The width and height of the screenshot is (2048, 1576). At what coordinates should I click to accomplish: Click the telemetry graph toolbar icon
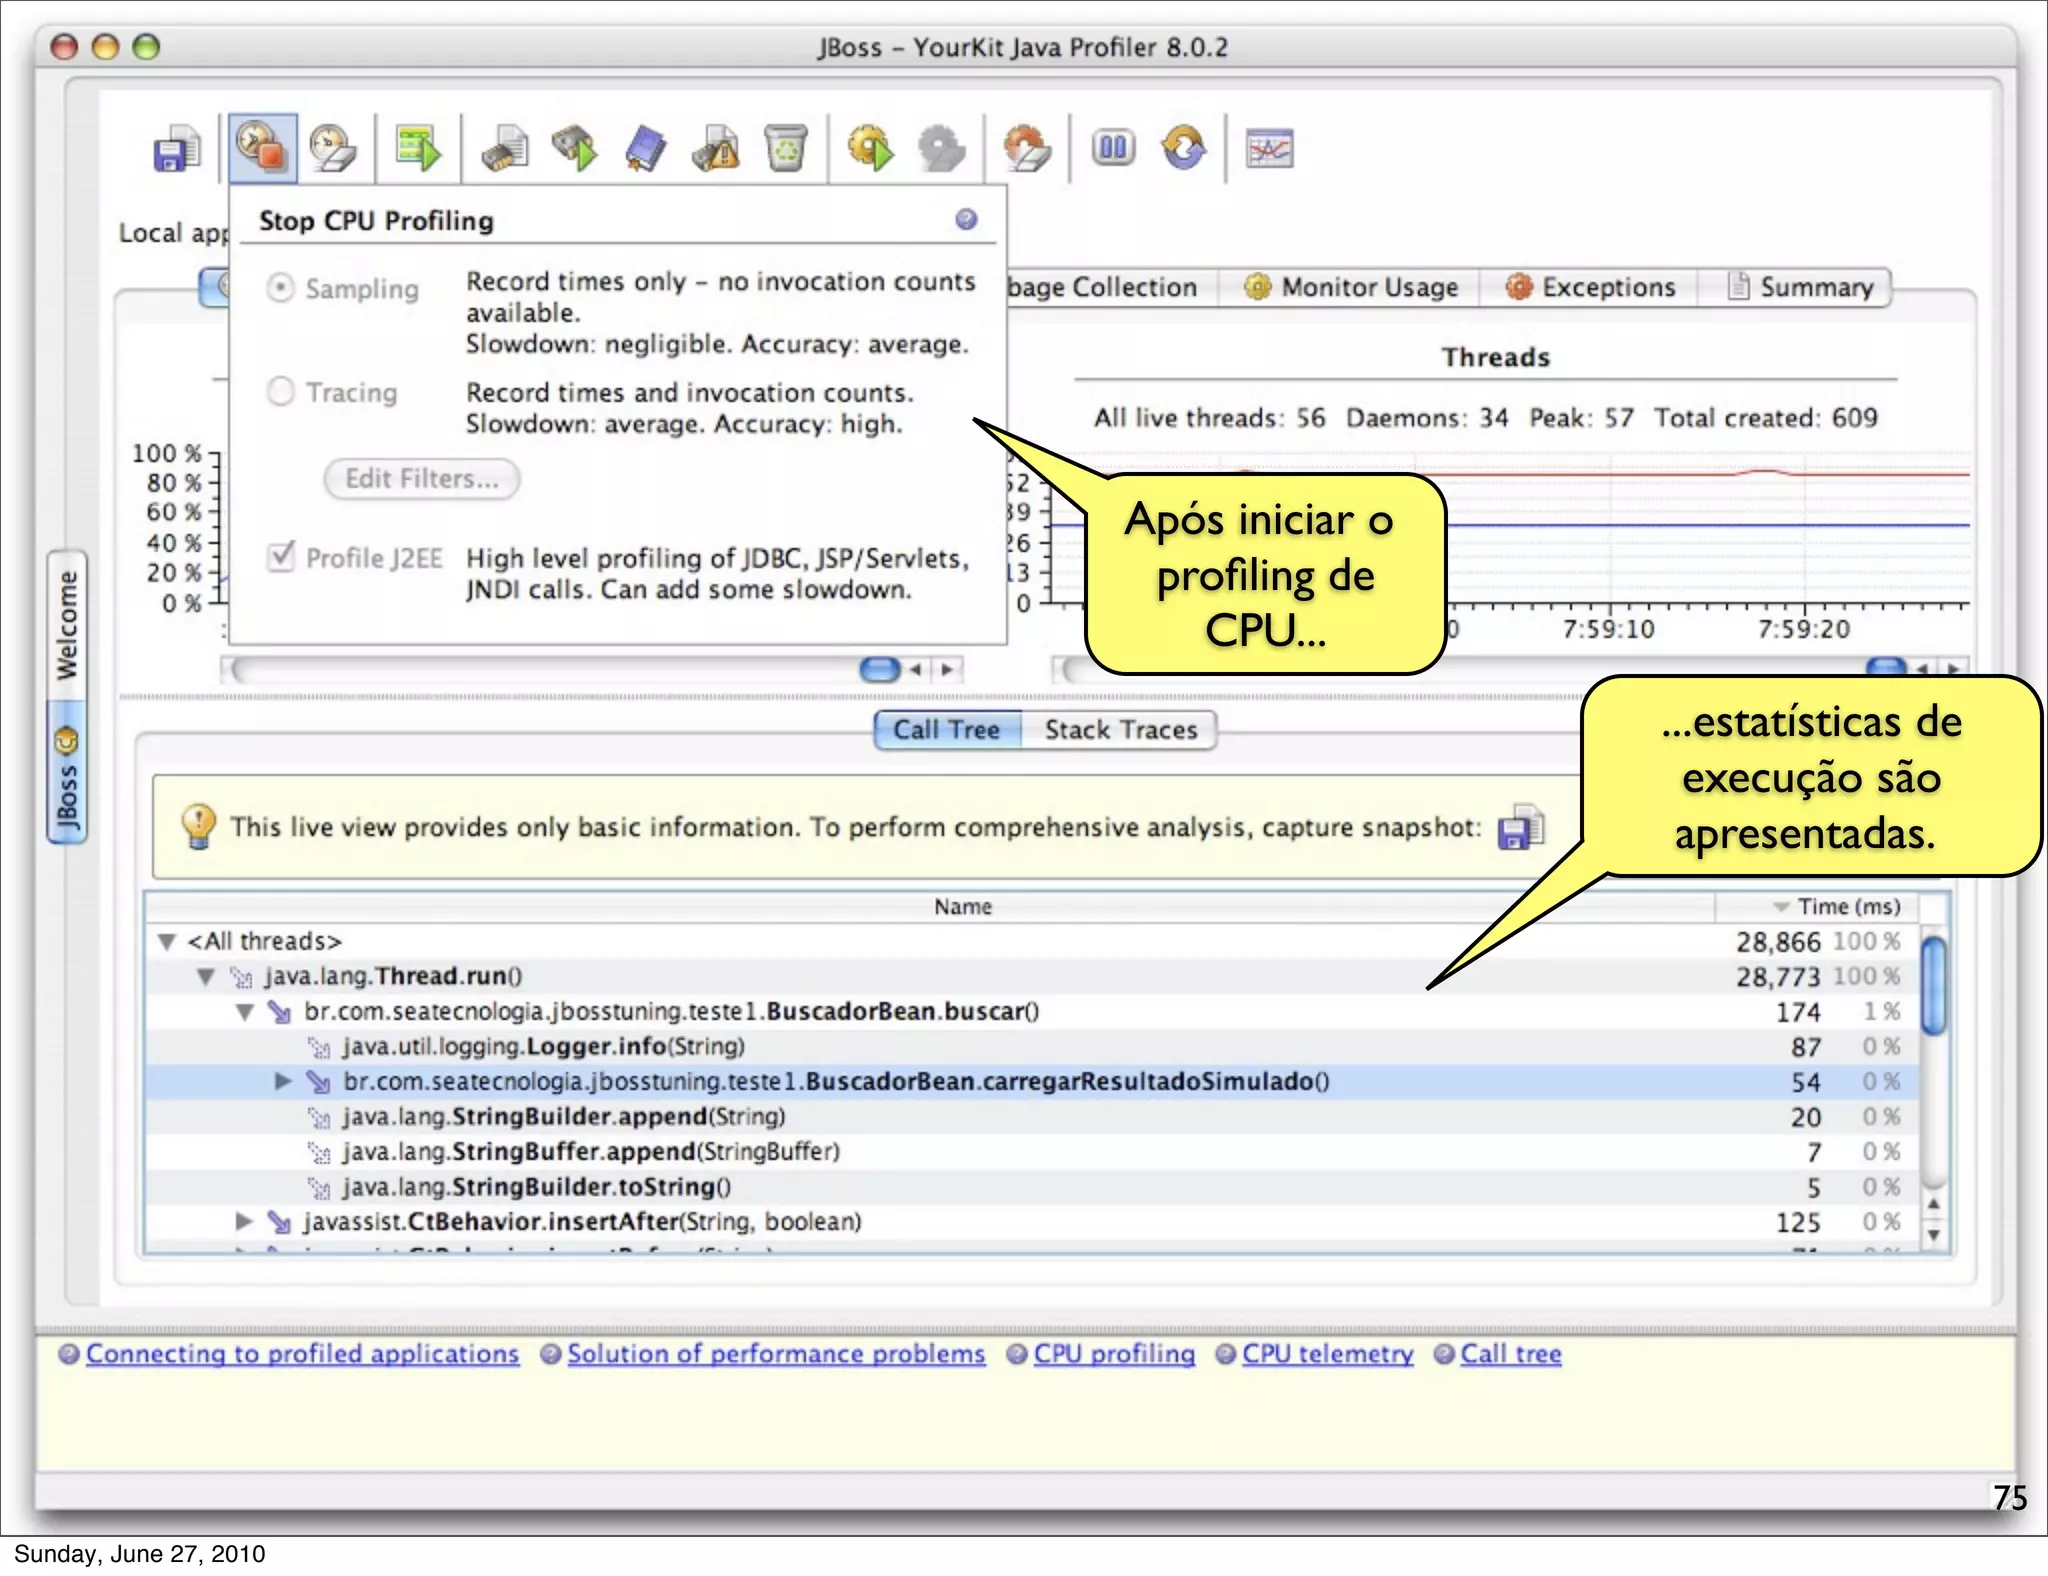tap(1269, 150)
